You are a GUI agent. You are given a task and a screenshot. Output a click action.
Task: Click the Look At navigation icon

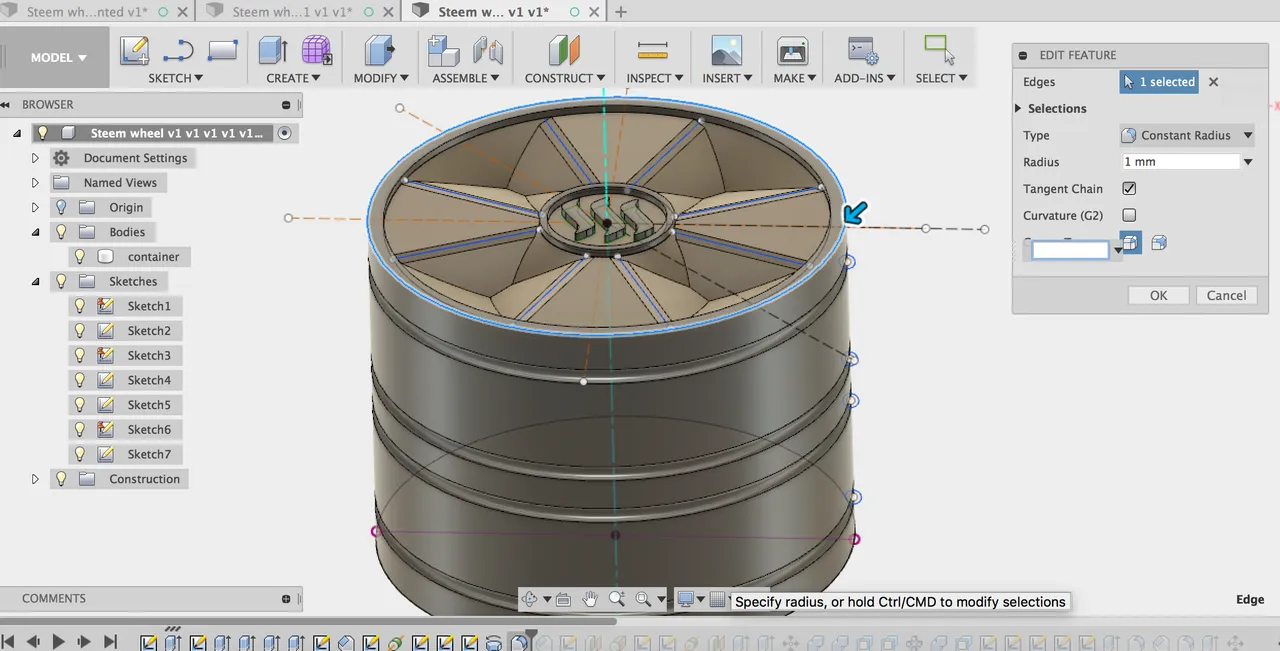563,600
